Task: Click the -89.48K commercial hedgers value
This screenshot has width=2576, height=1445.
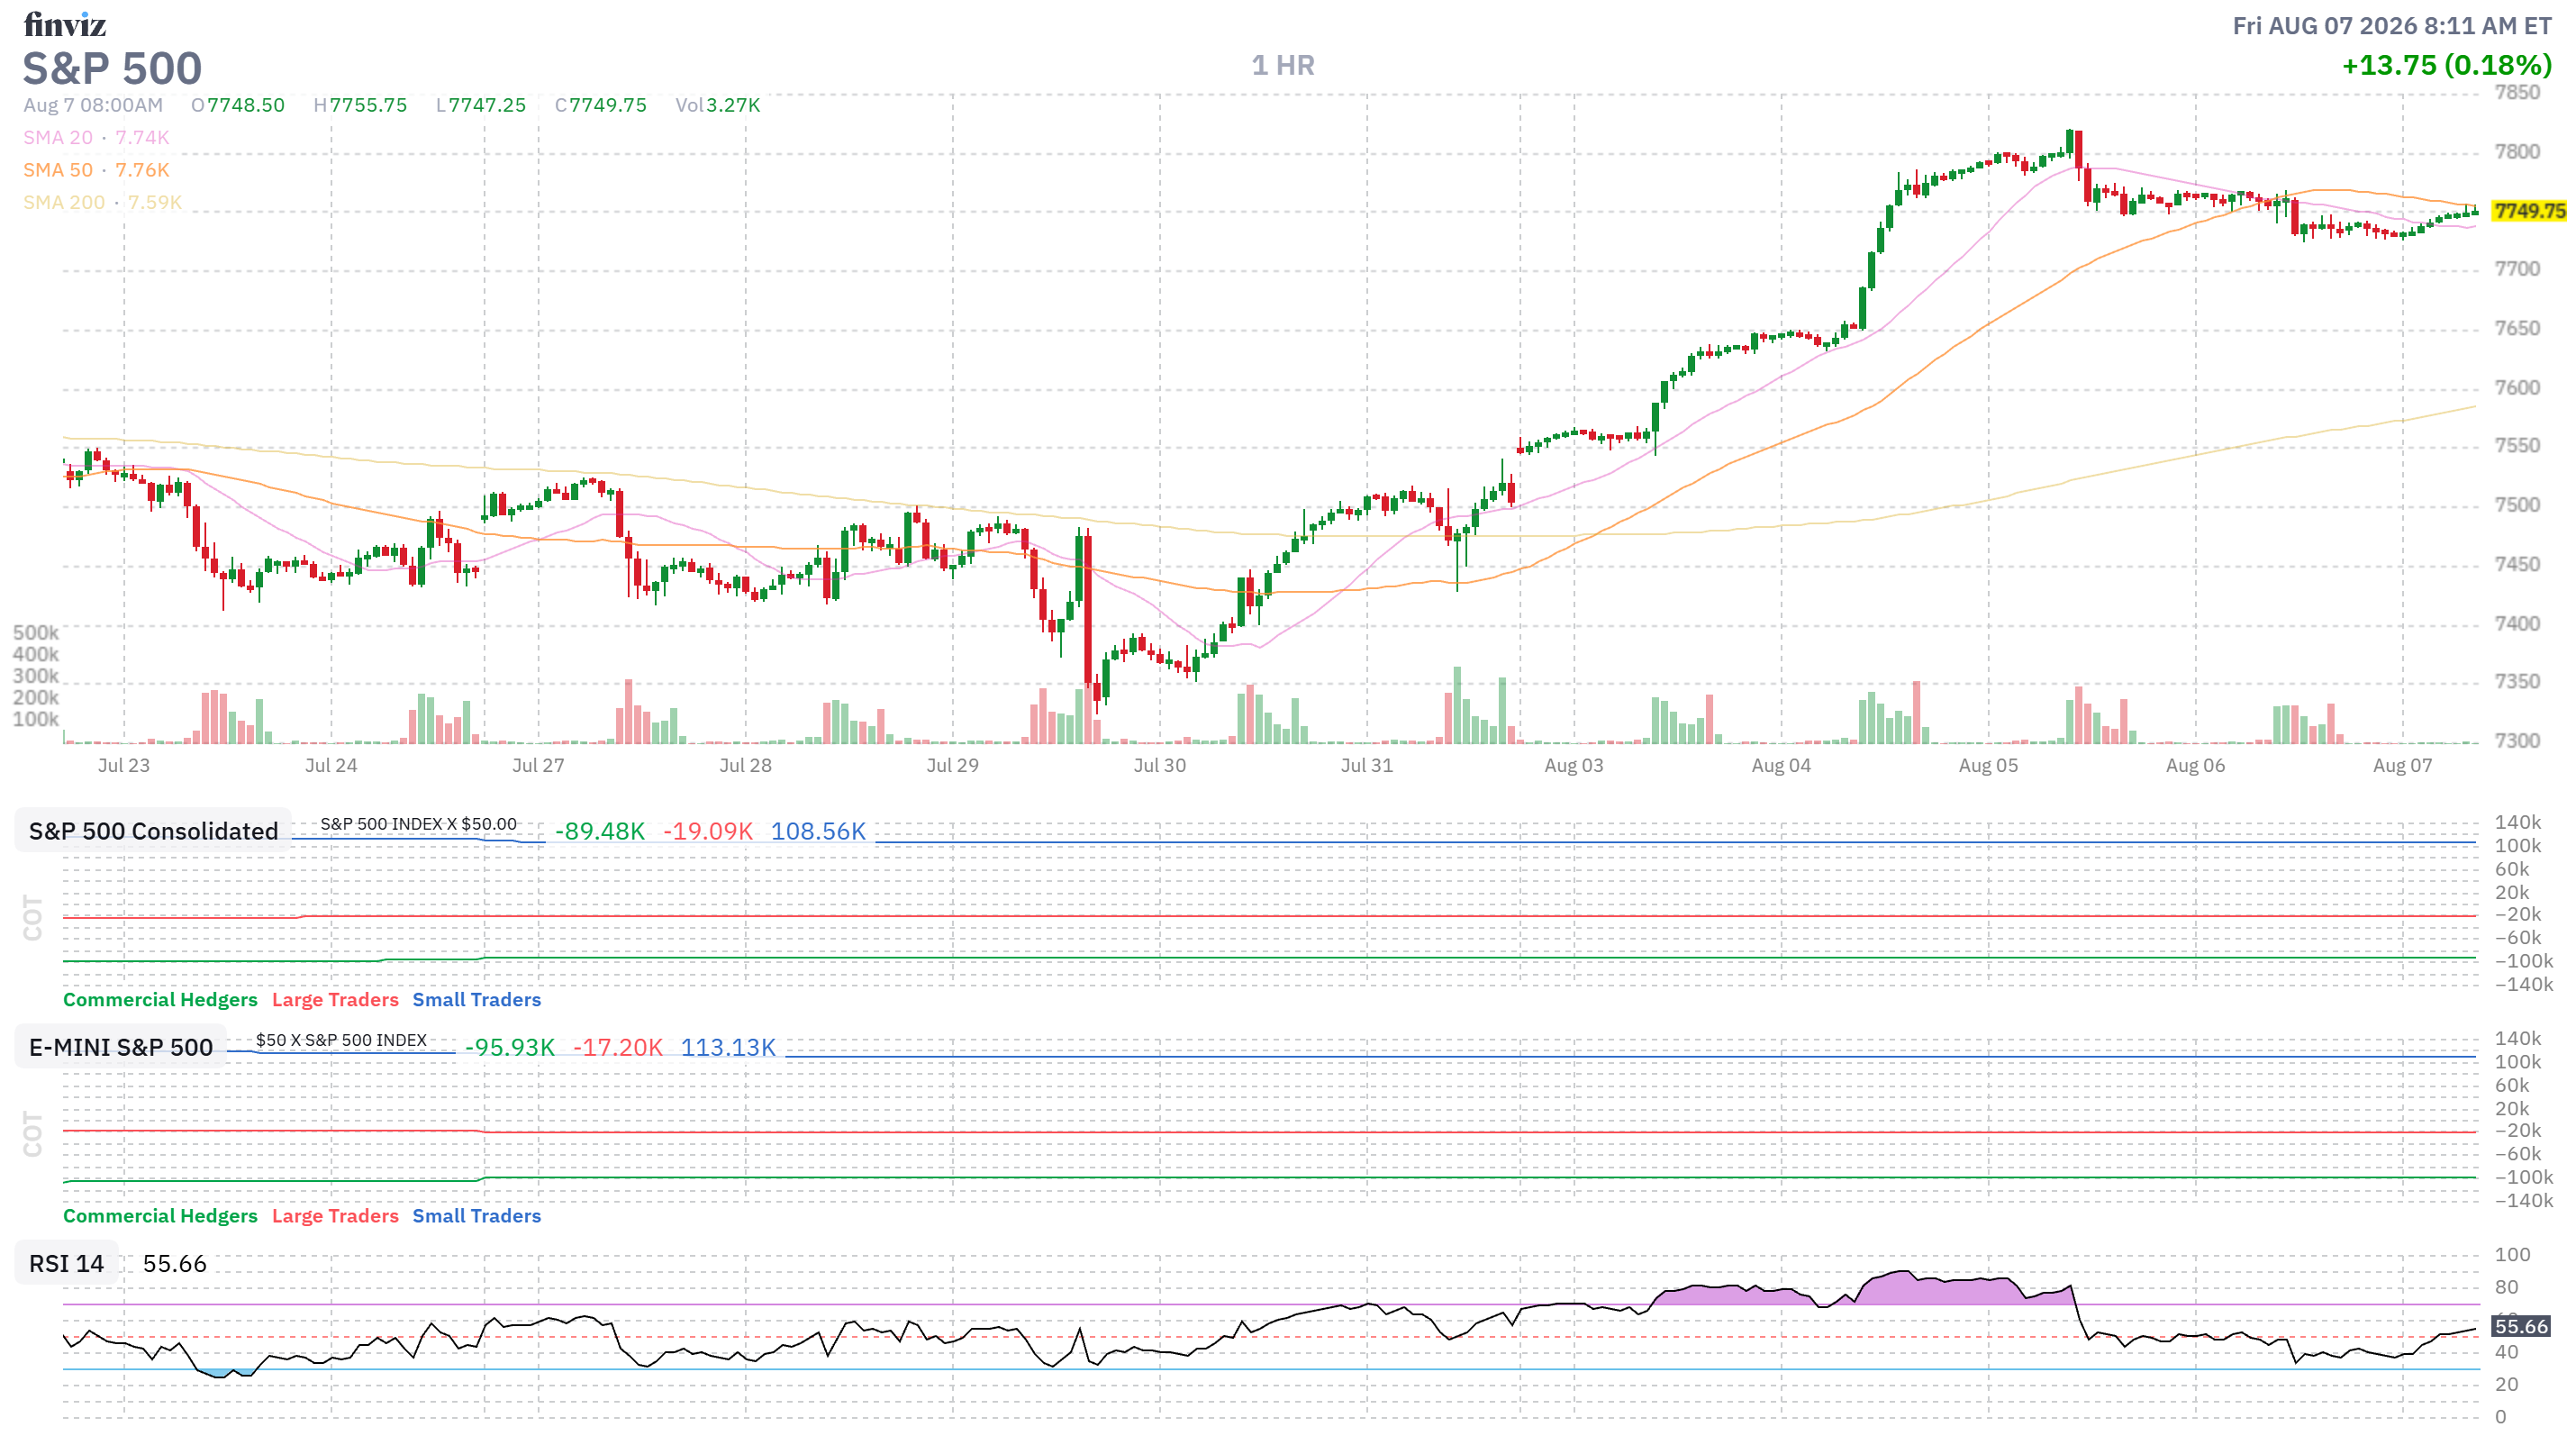Action: (600, 832)
